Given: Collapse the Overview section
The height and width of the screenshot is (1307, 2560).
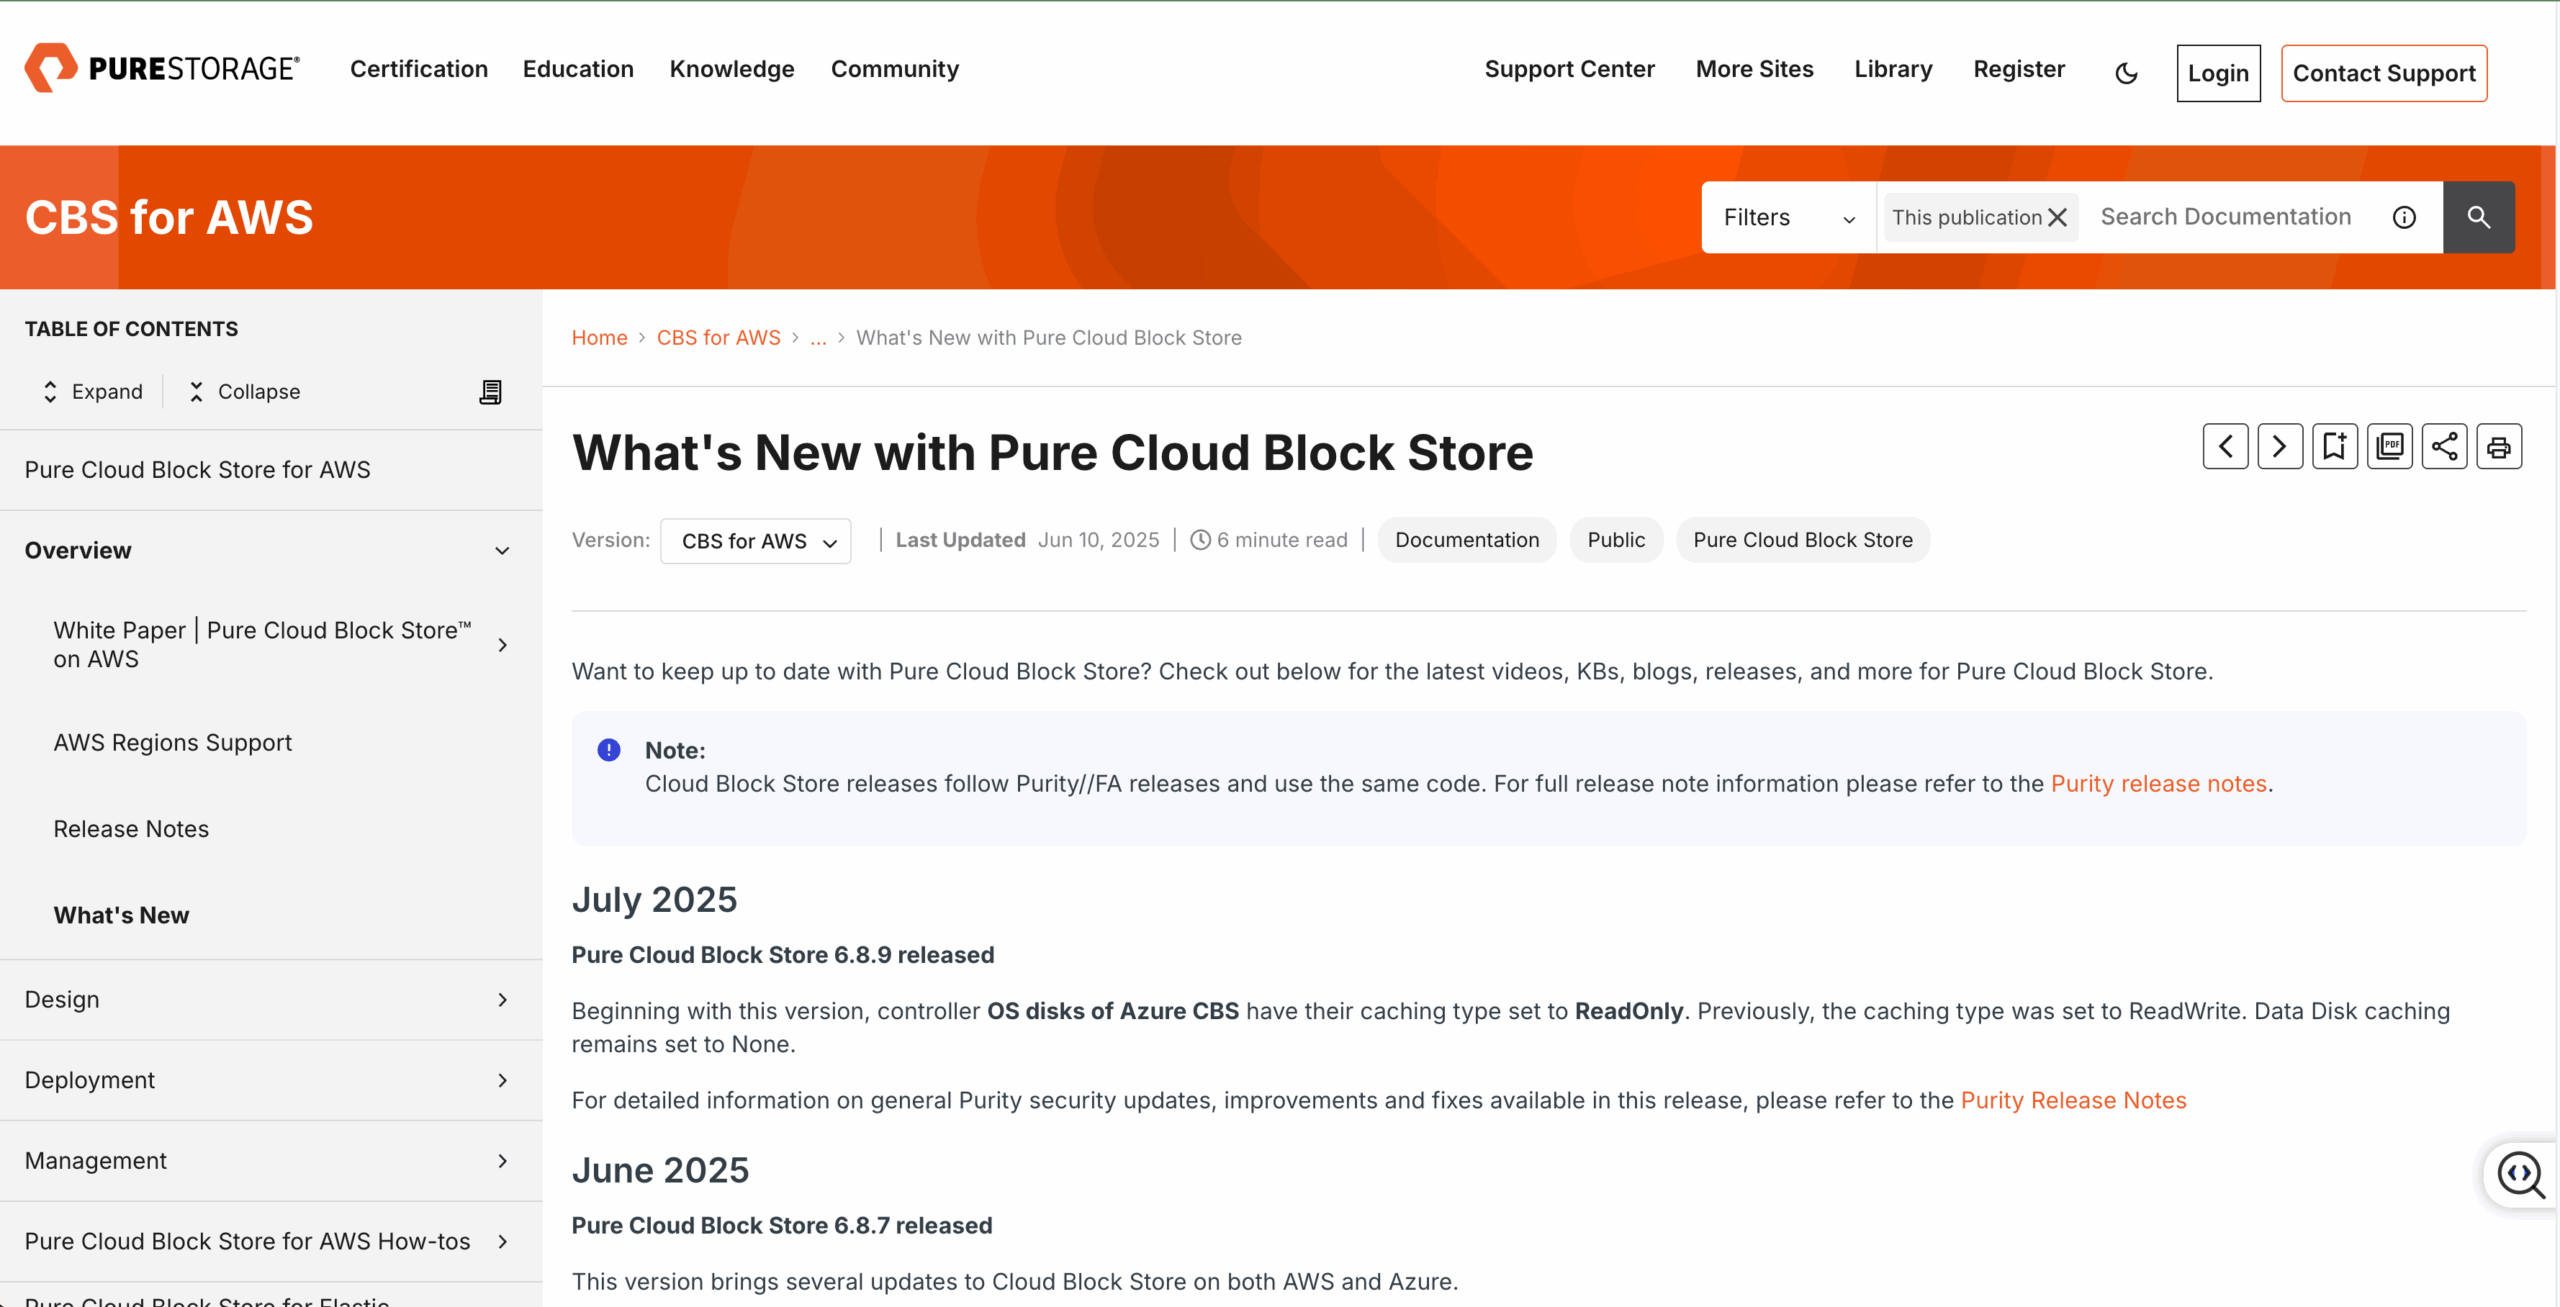Looking at the screenshot, I should click(x=502, y=551).
